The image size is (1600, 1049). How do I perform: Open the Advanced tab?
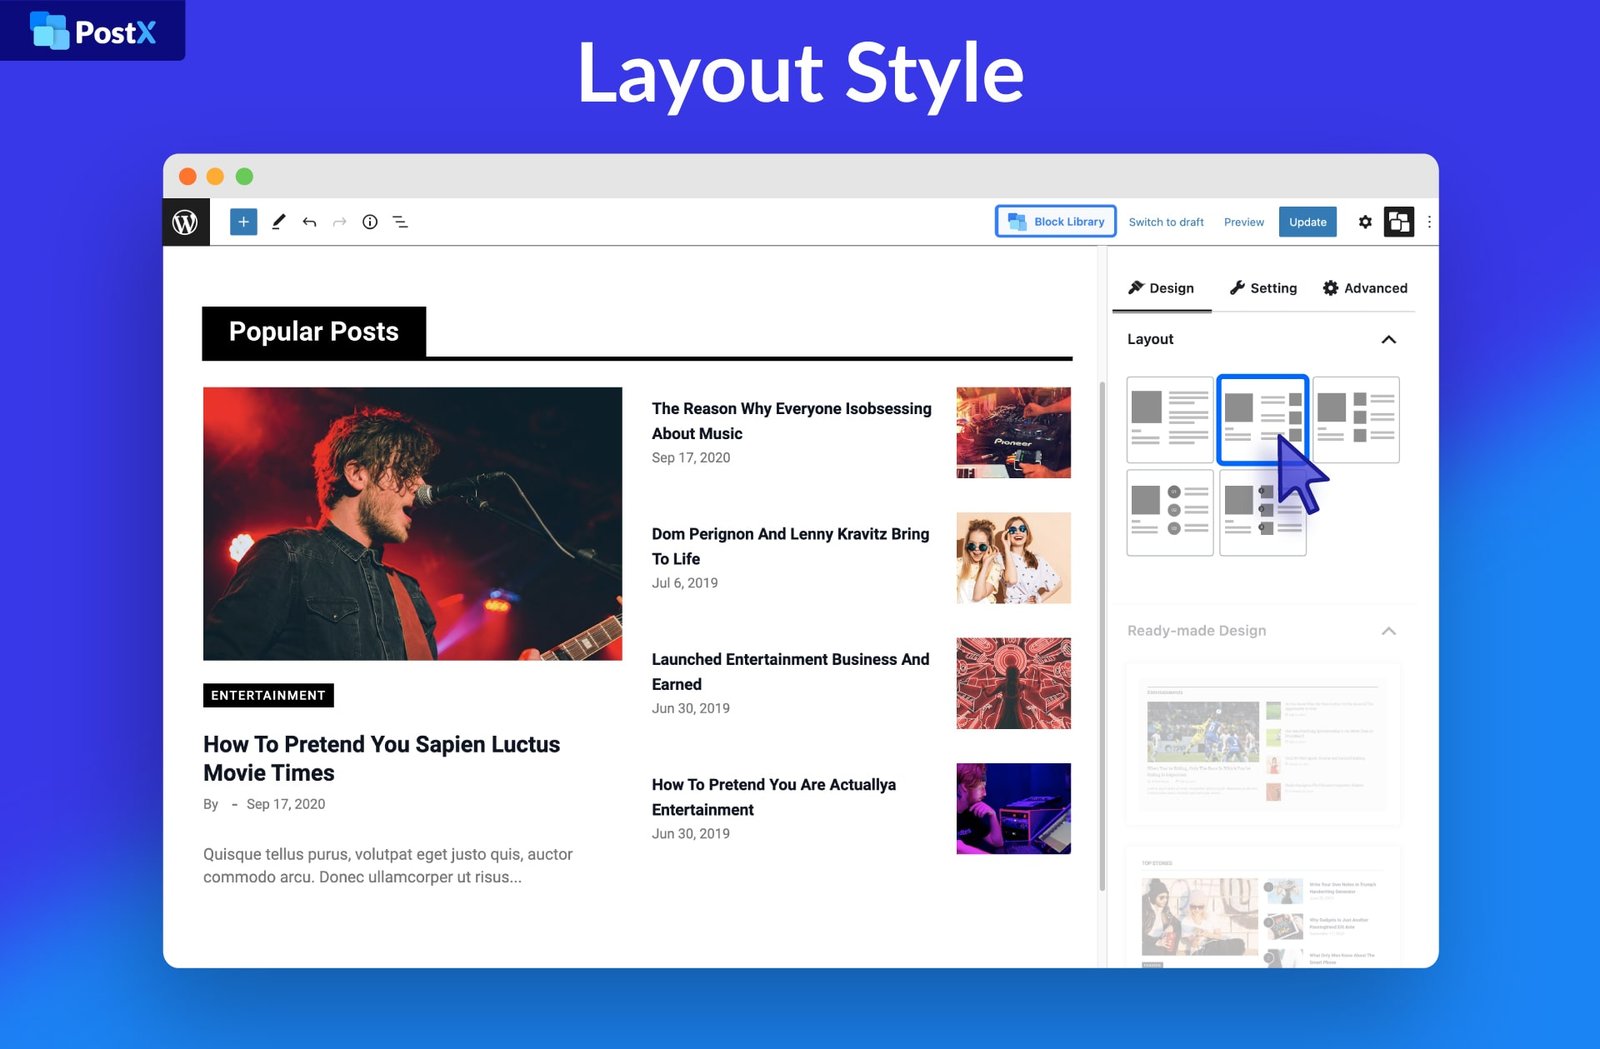click(1364, 288)
